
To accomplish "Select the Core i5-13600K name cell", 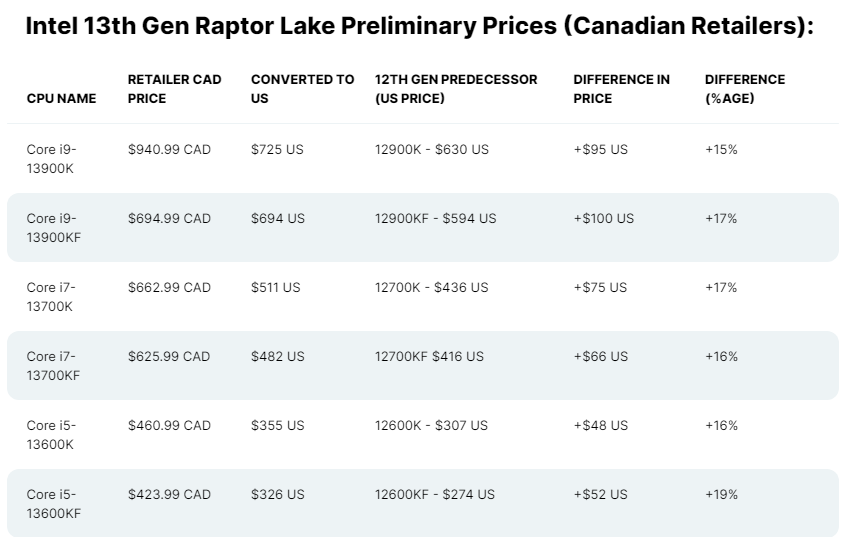I will [x=52, y=435].
